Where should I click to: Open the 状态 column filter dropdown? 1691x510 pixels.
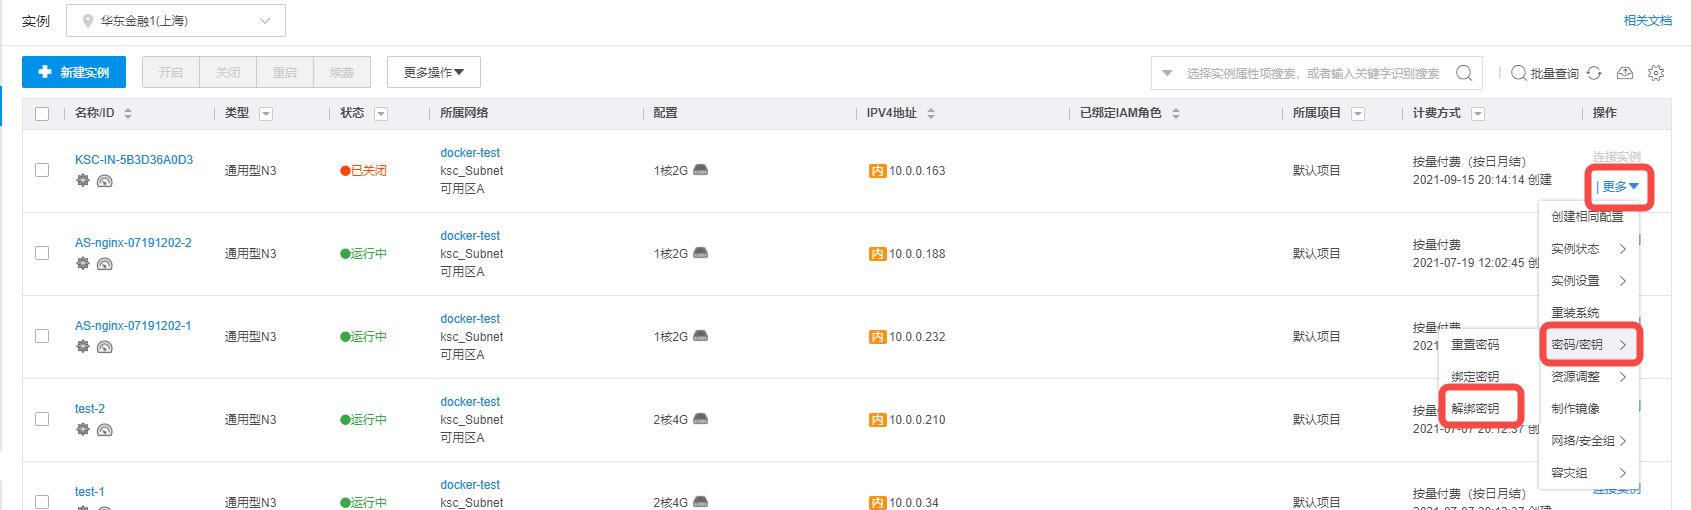tap(381, 114)
